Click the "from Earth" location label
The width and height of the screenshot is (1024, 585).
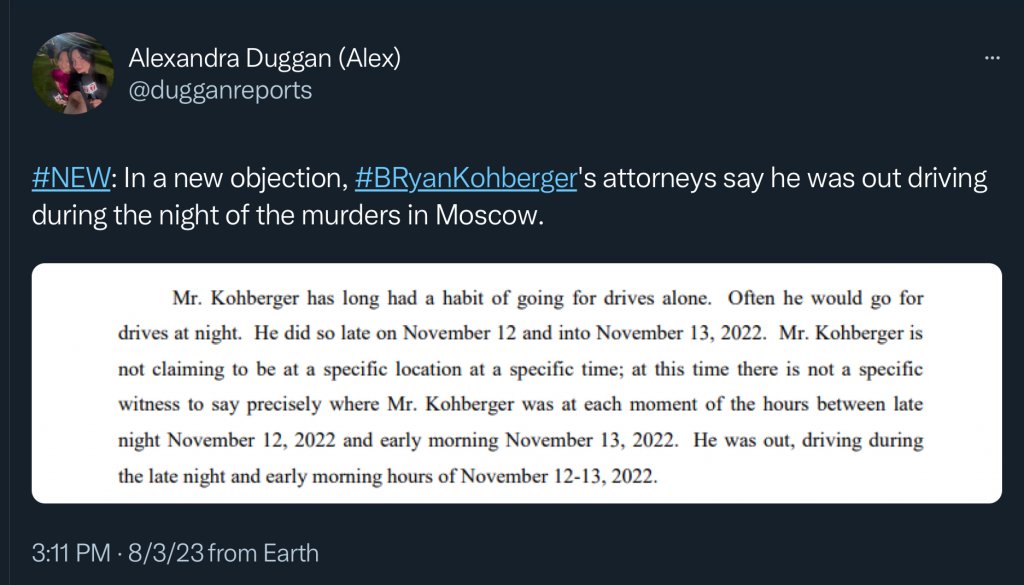(263, 552)
